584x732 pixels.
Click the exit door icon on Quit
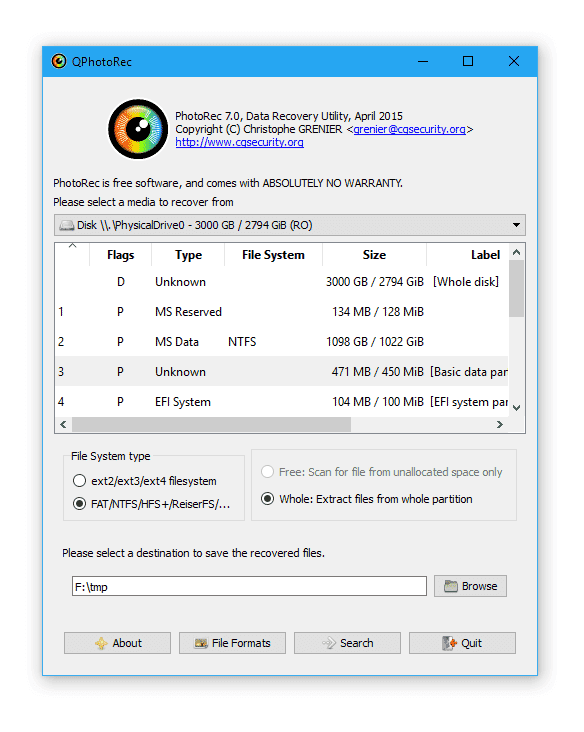[449, 643]
